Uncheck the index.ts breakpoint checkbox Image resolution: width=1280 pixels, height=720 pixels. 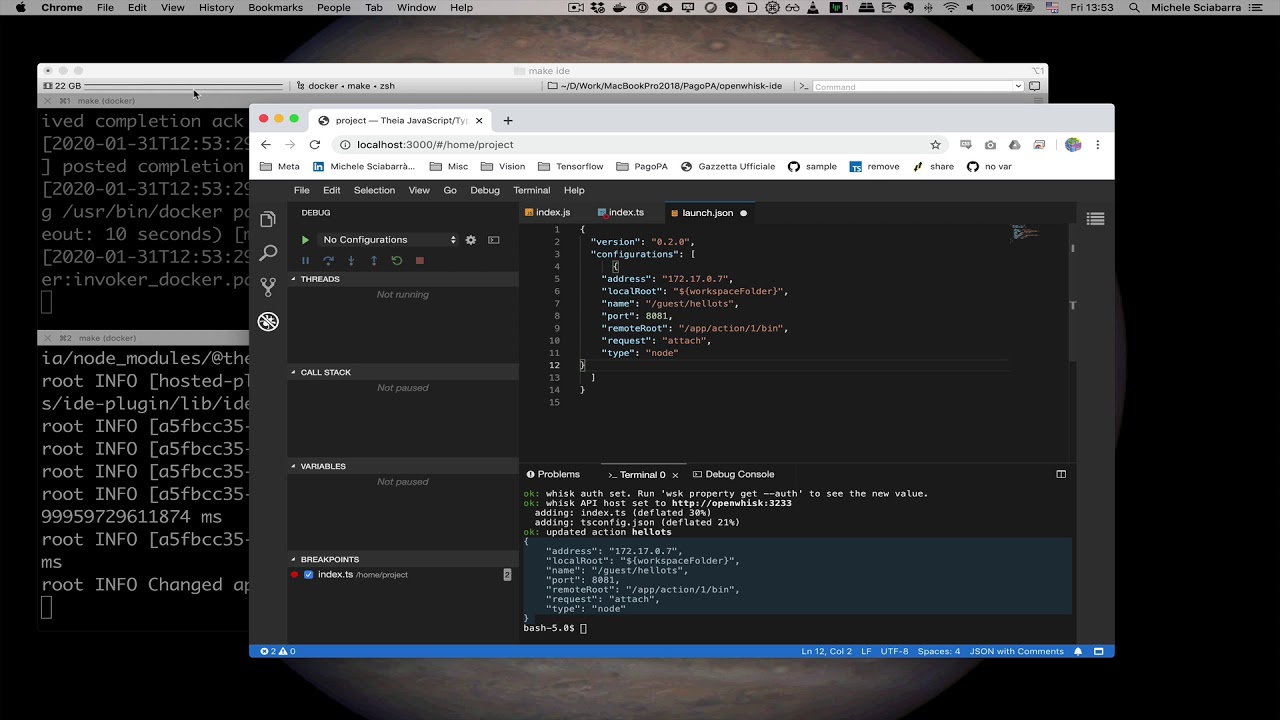pos(309,575)
